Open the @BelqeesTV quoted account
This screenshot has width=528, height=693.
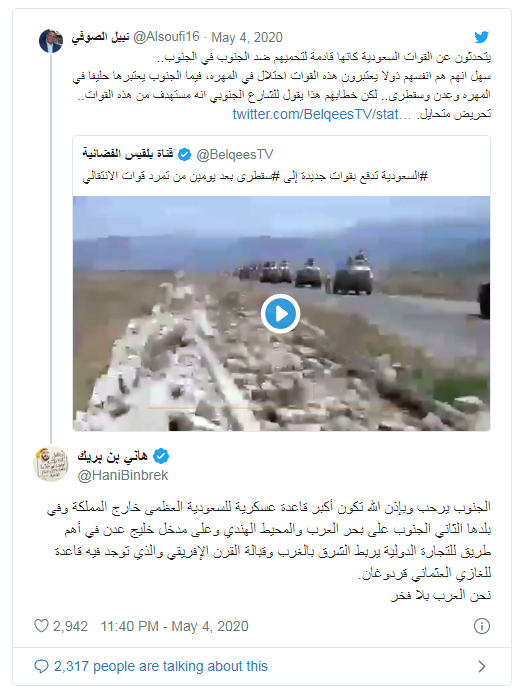click(235, 155)
